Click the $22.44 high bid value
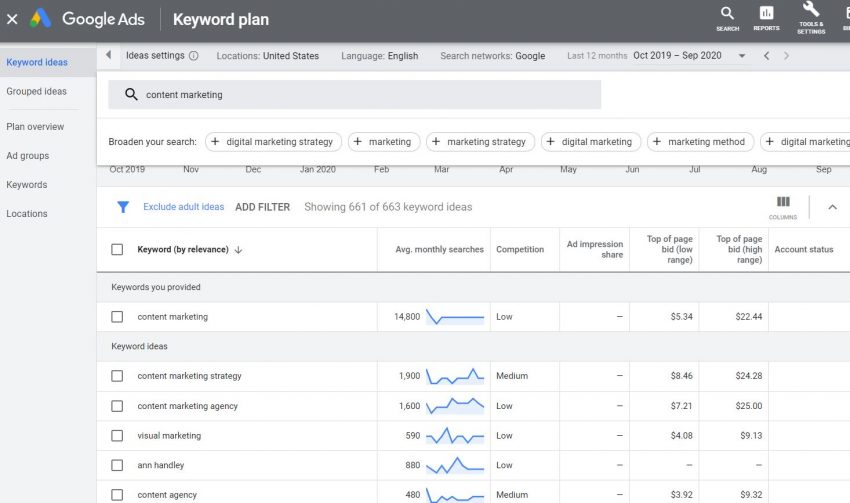The image size is (850, 503). pyautogui.click(x=749, y=317)
